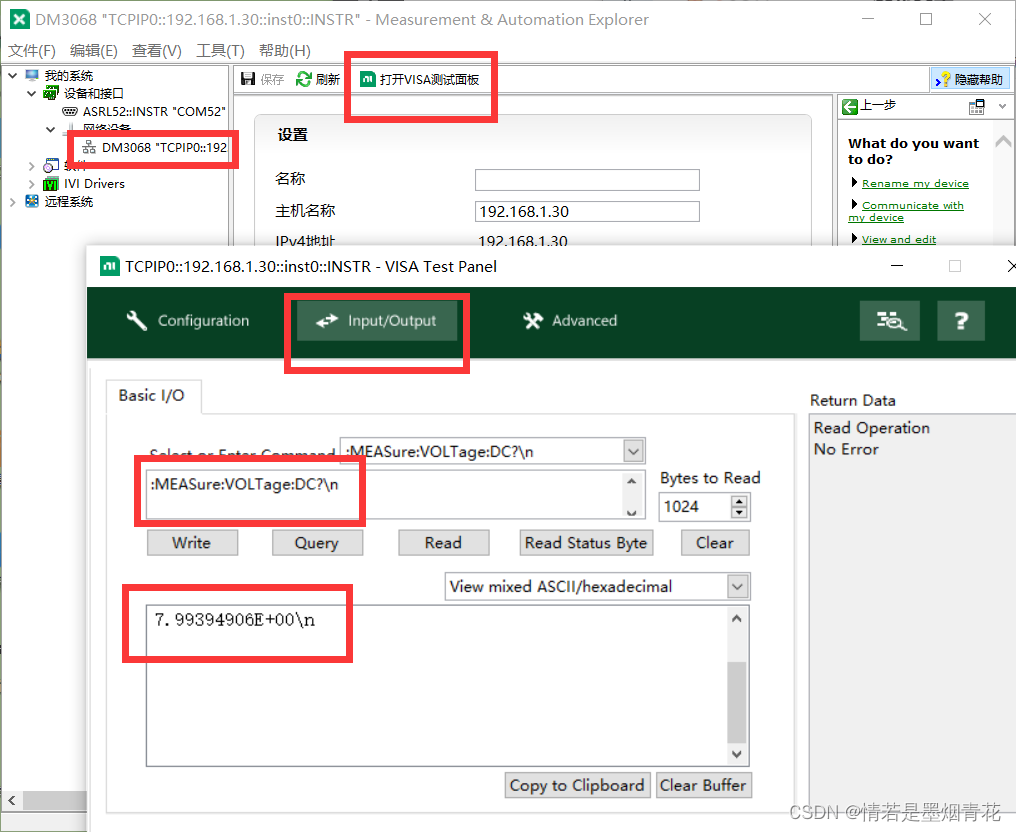Expand the IVI Drivers tree node
The height and width of the screenshot is (832, 1016).
31,184
